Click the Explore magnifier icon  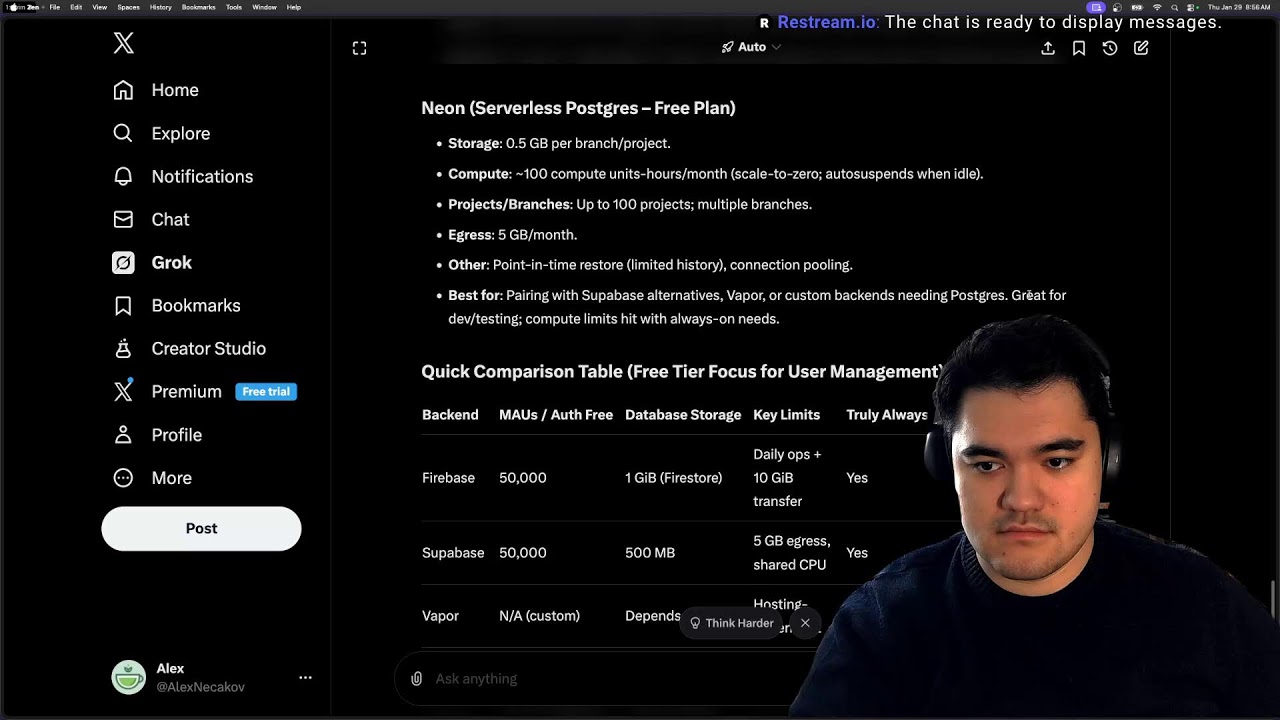123,133
